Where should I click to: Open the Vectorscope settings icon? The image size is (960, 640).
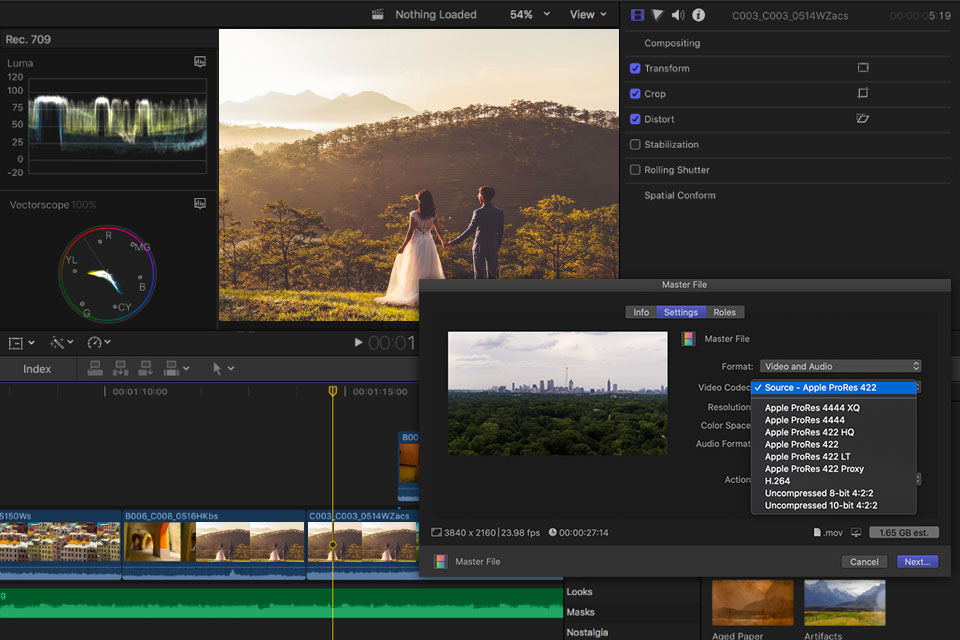(200, 203)
